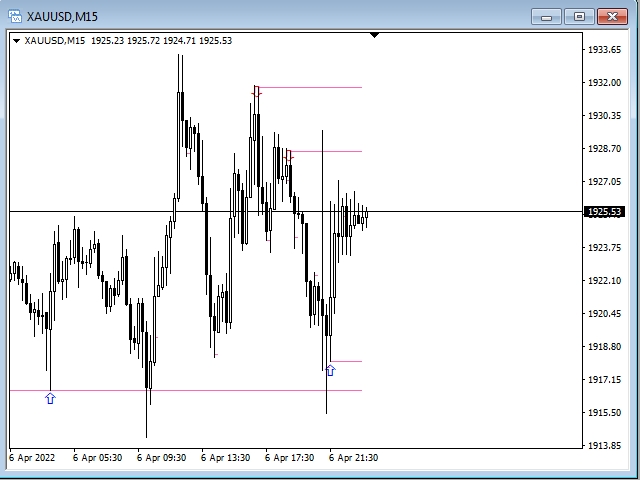Click the 6 Apr 17:30 time label
This screenshot has height=480, width=640.
[290, 458]
